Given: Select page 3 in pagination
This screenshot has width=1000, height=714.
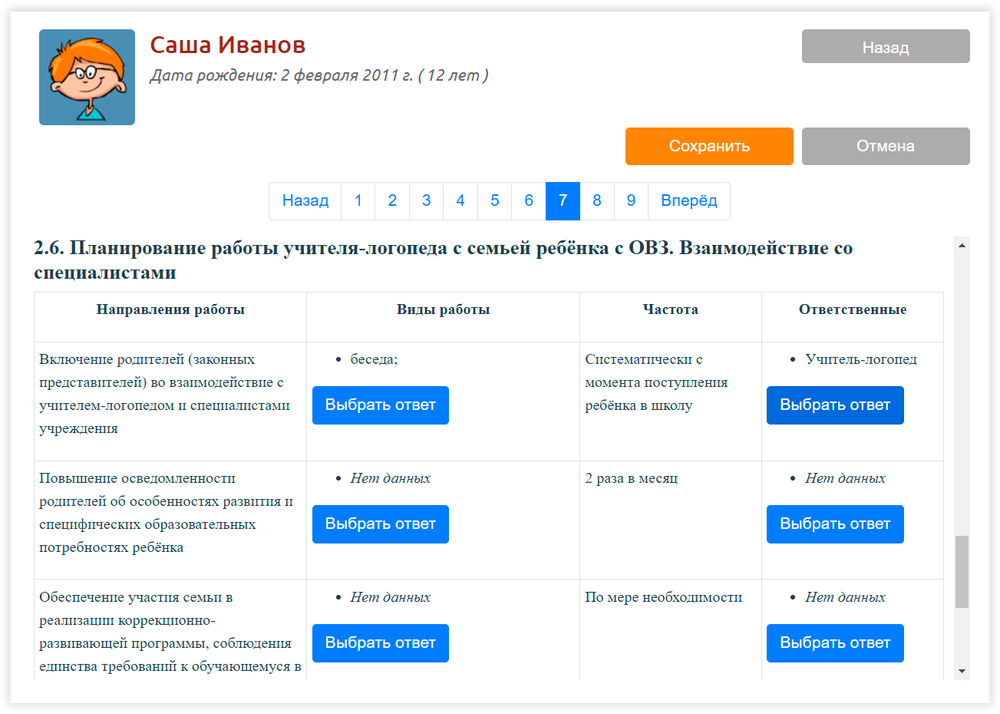Looking at the screenshot, I should 426,201.
